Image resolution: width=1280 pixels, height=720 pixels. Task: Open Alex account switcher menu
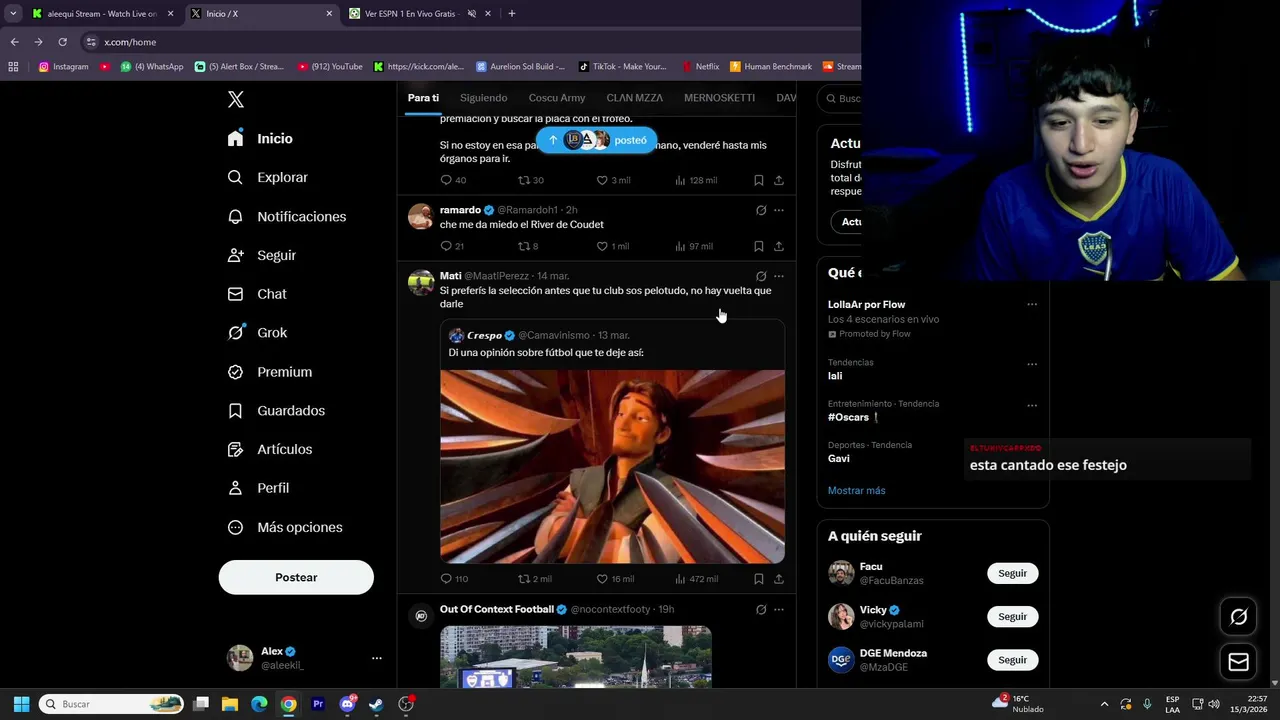point(305,657)
